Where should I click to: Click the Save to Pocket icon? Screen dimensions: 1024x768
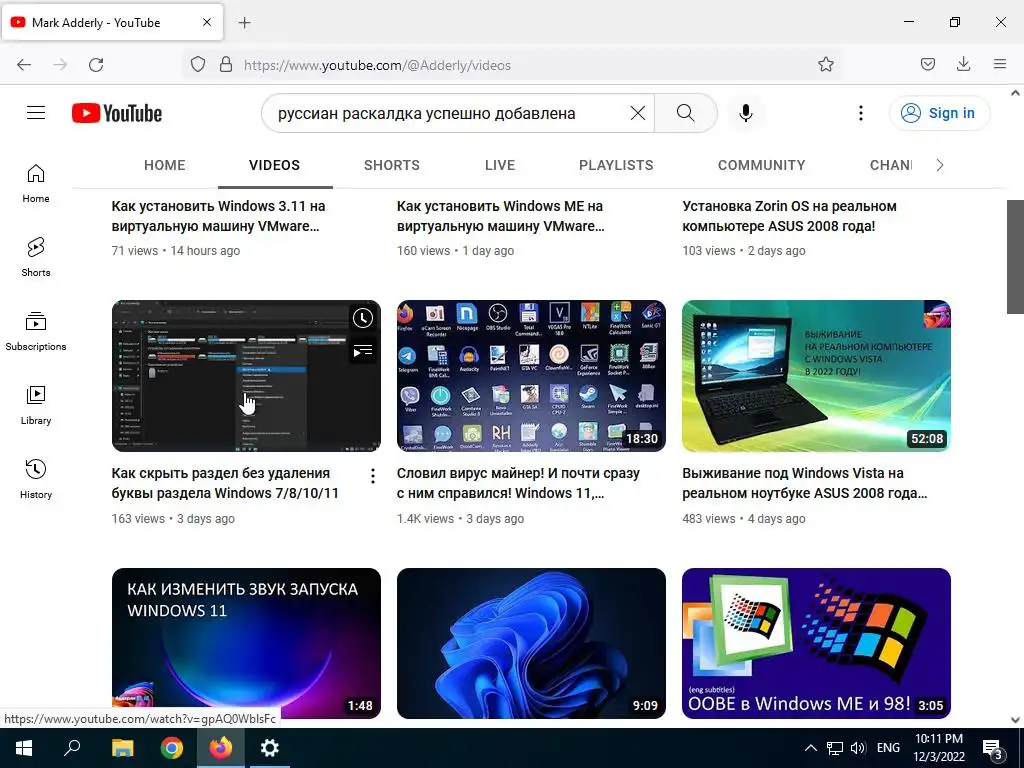click(928, 64)
